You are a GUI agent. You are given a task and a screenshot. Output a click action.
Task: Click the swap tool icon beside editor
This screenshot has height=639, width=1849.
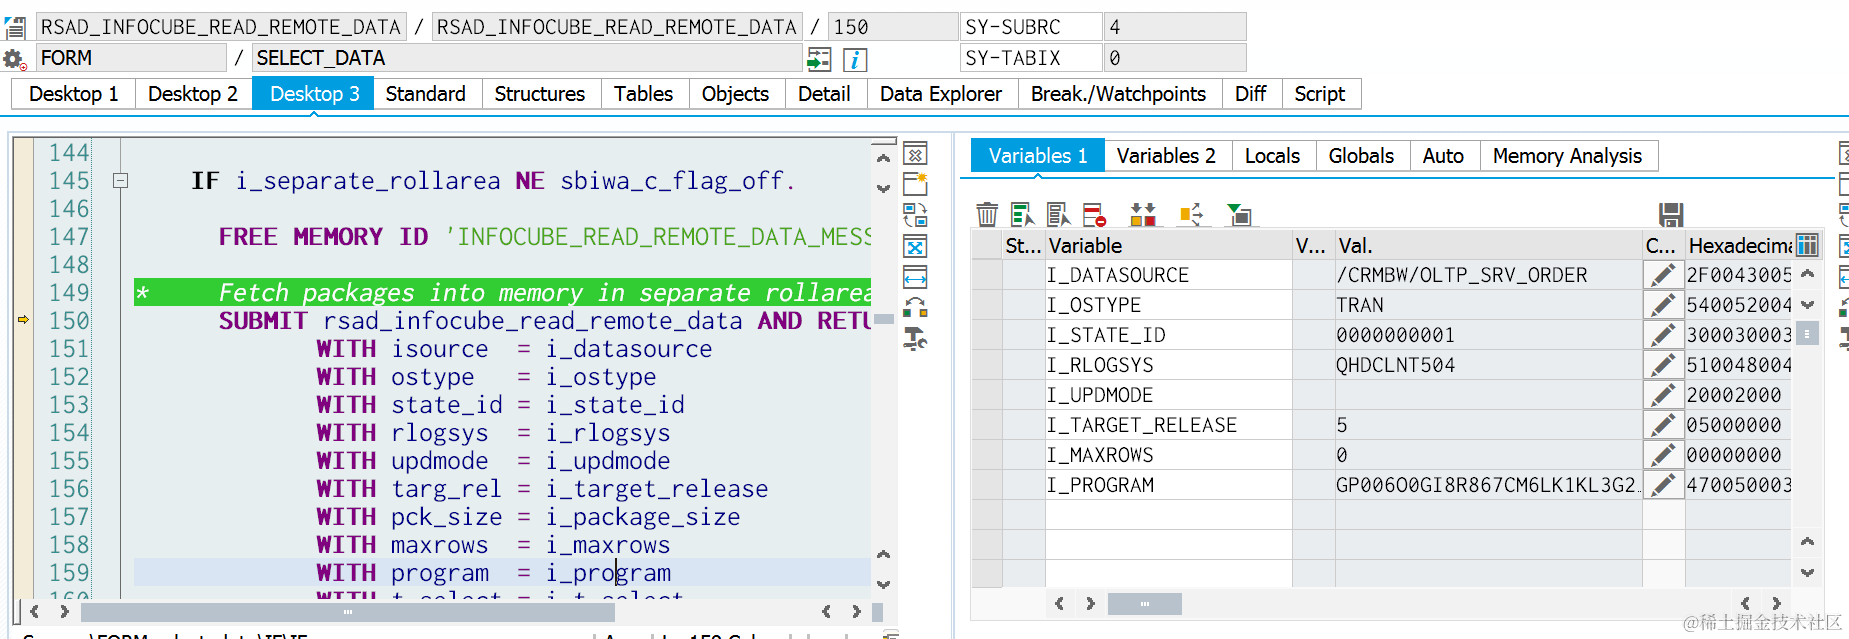(915, 308)
